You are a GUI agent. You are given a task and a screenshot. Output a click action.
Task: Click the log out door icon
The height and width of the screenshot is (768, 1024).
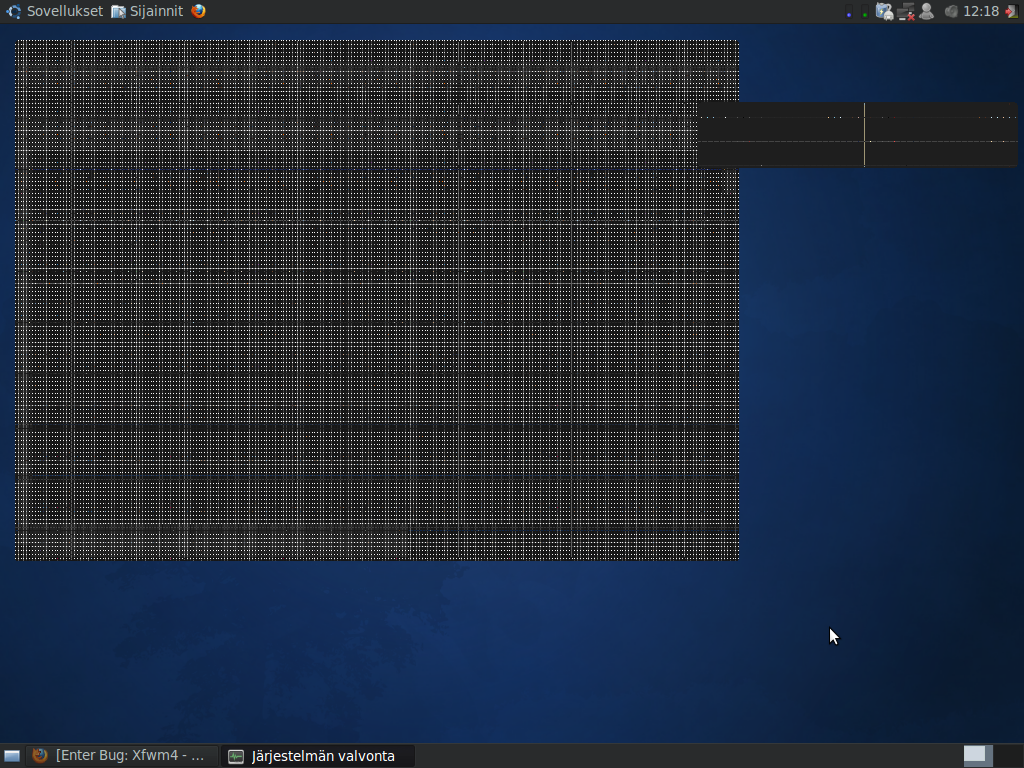pyautogui.click(x=1011, y=11)
